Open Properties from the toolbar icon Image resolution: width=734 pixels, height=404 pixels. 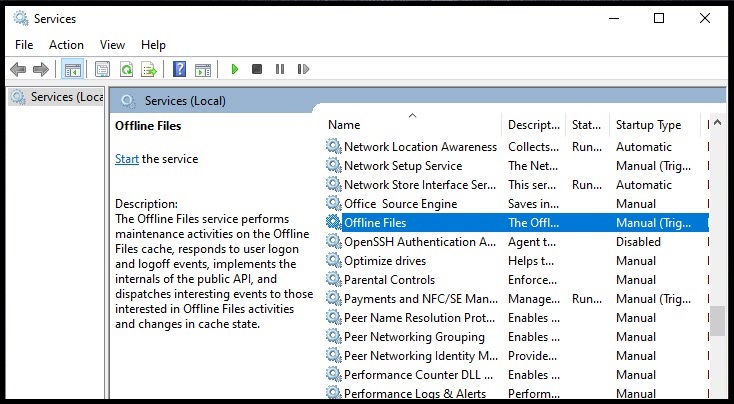point(102,70)
